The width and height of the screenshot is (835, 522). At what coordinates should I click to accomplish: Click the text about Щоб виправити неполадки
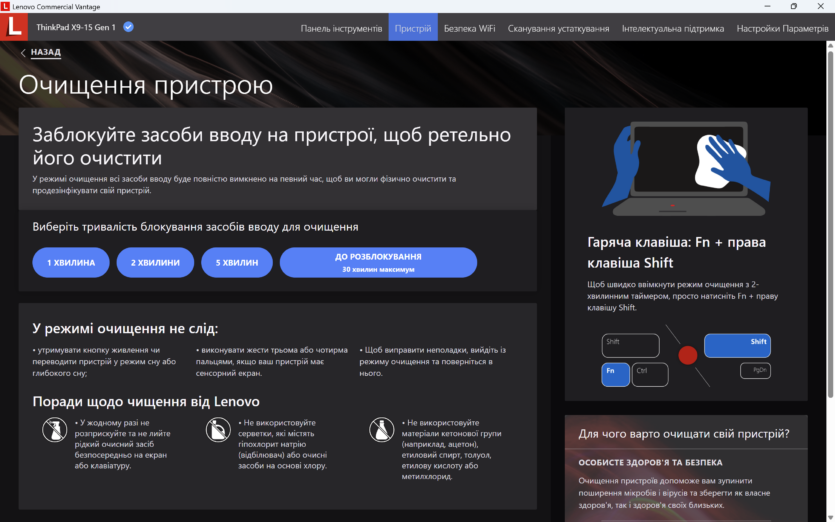coord(432,362)
